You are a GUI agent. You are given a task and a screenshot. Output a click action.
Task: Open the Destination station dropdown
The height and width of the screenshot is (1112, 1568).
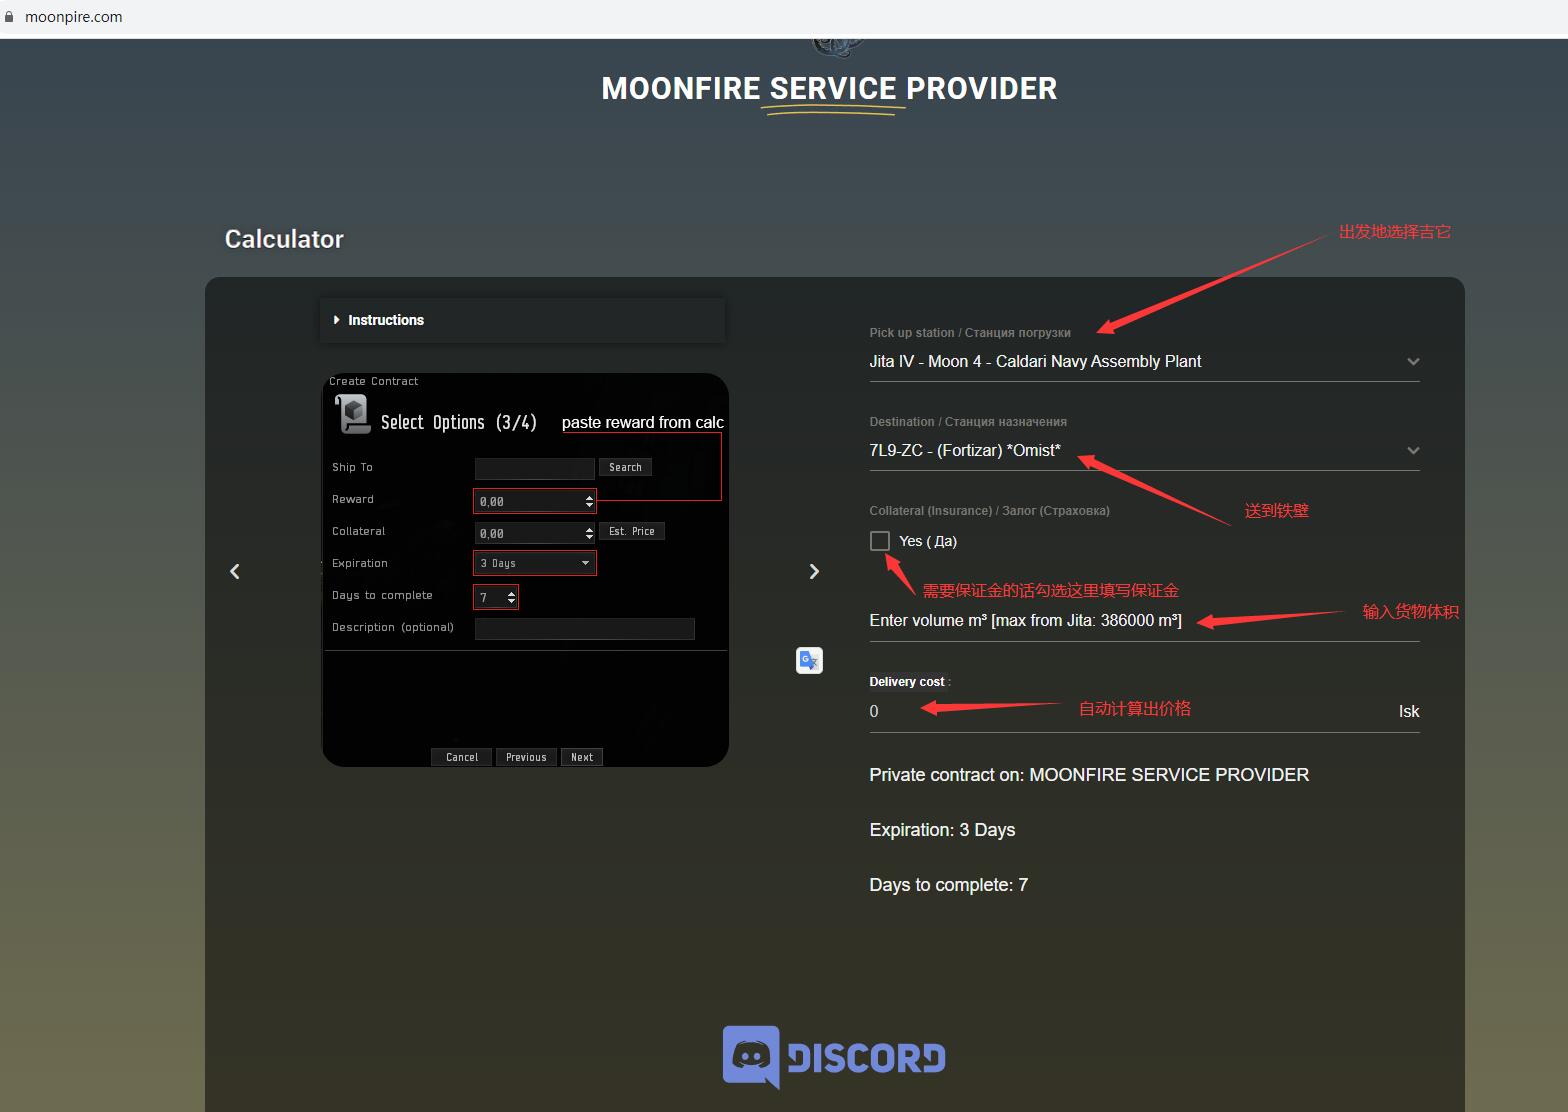pos(1144,451)
